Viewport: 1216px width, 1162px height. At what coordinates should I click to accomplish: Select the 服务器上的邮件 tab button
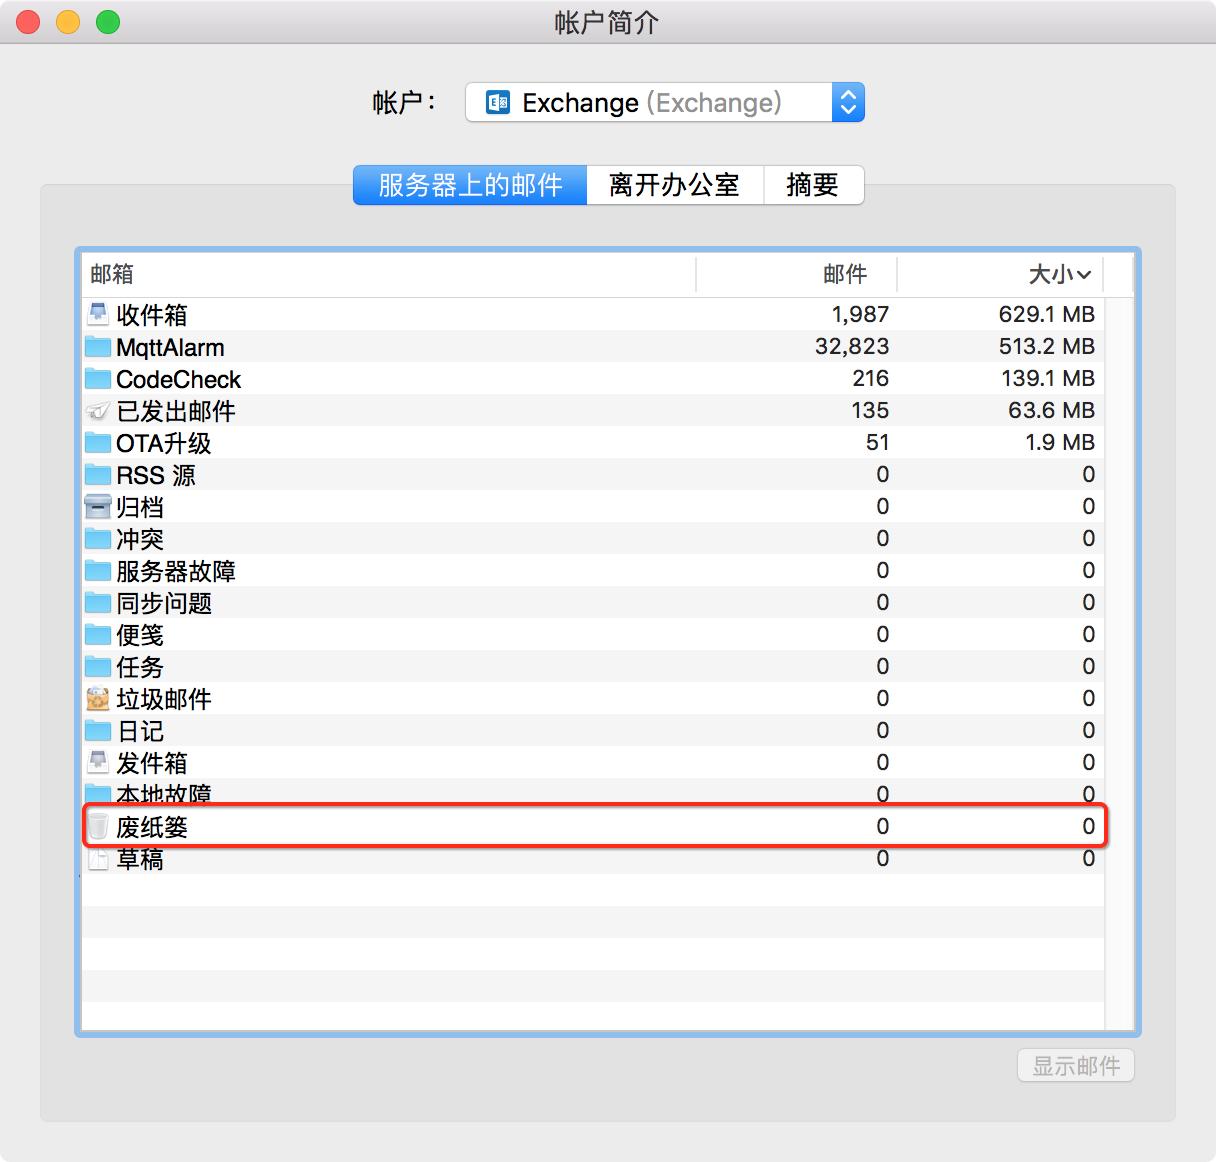click(x=470, y=185)
